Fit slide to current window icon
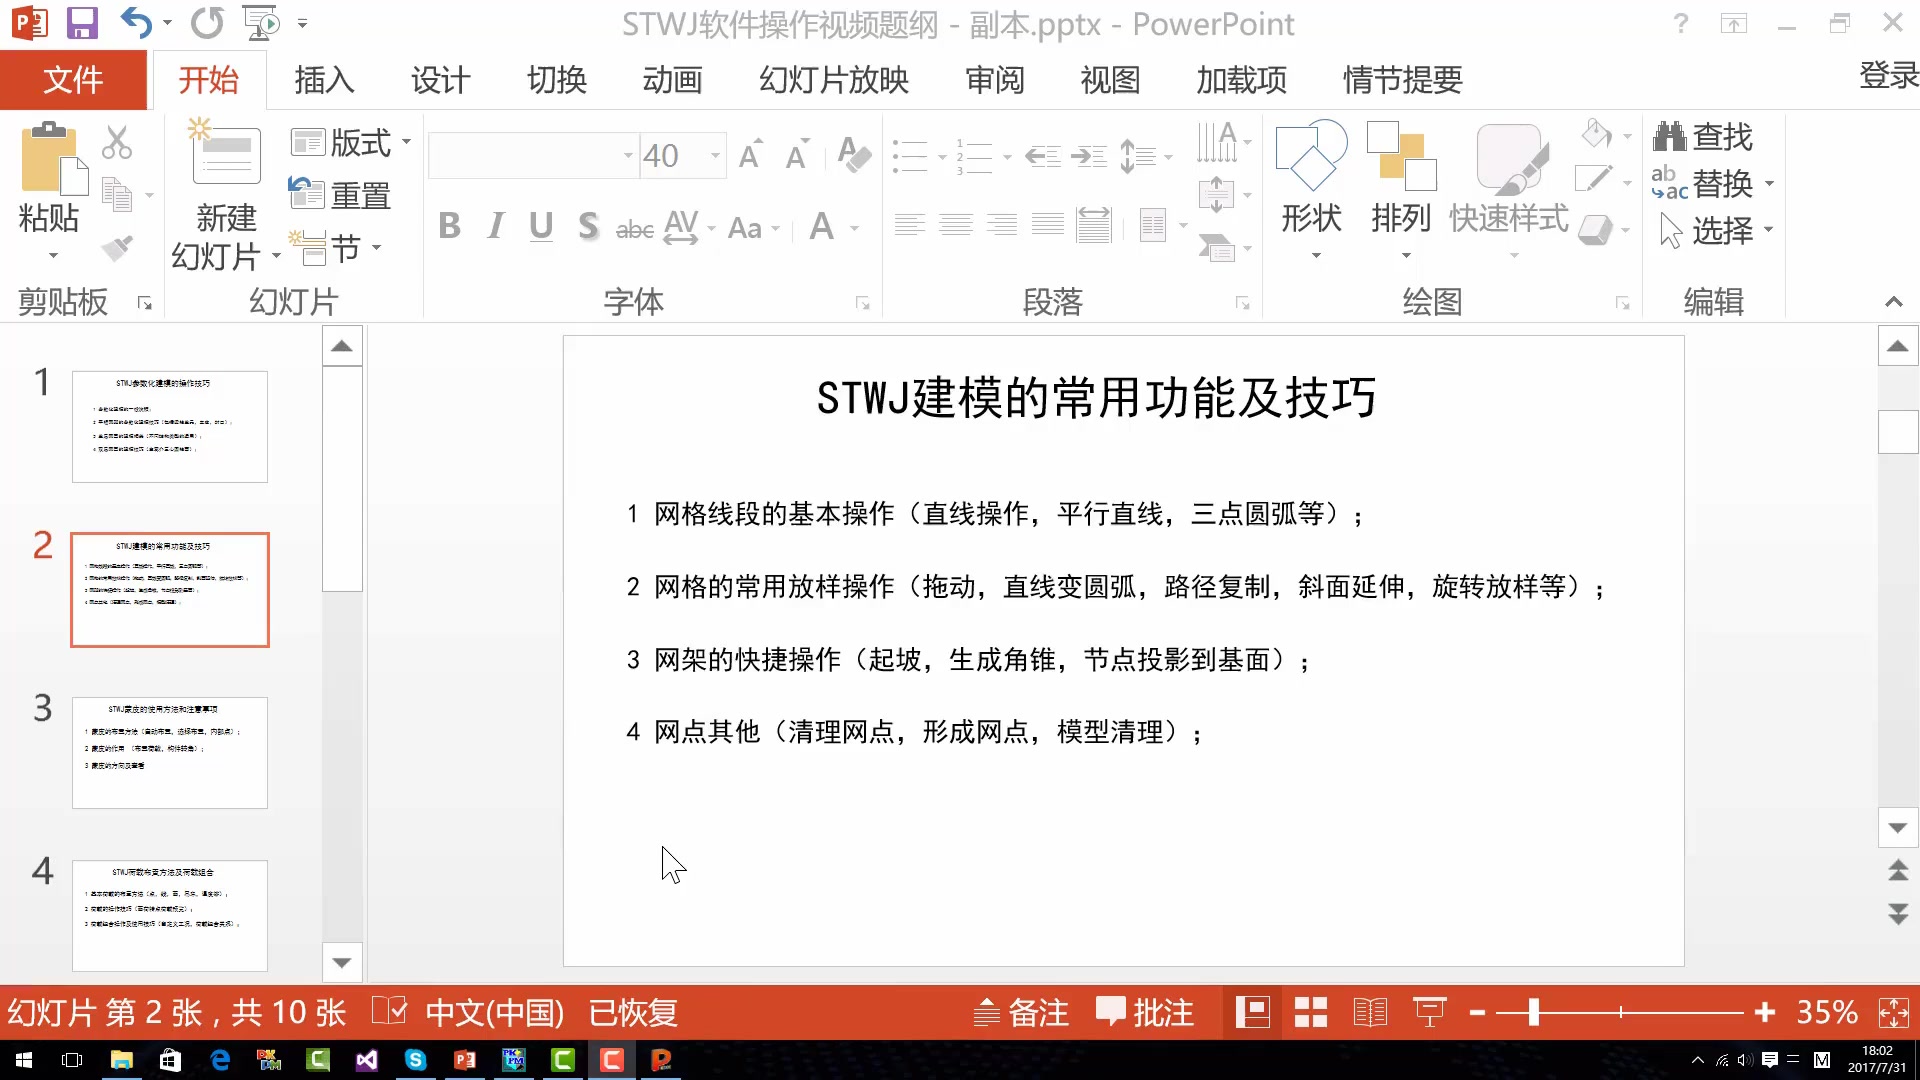 (x=1894, y=1013)
